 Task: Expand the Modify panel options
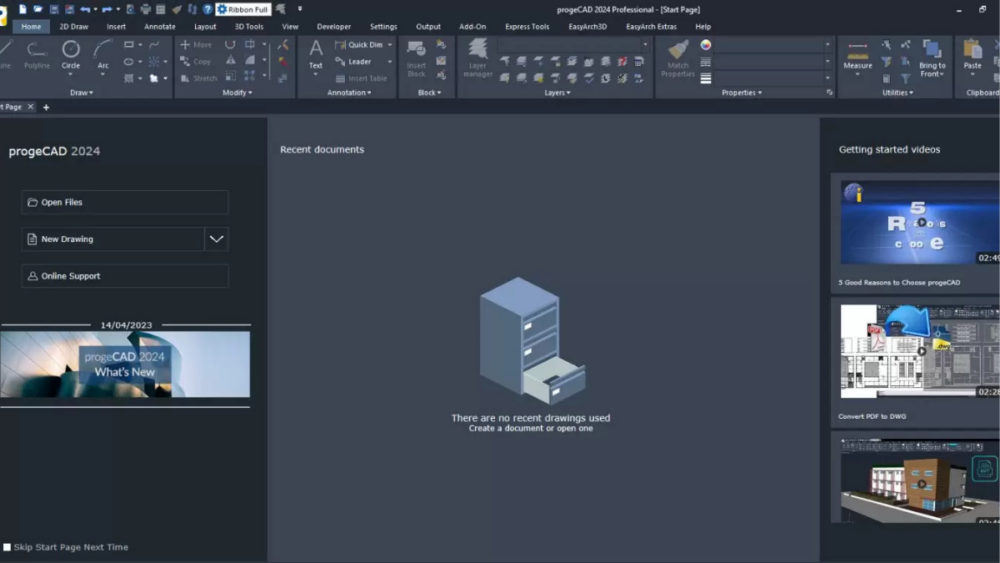tap(237, 92)
